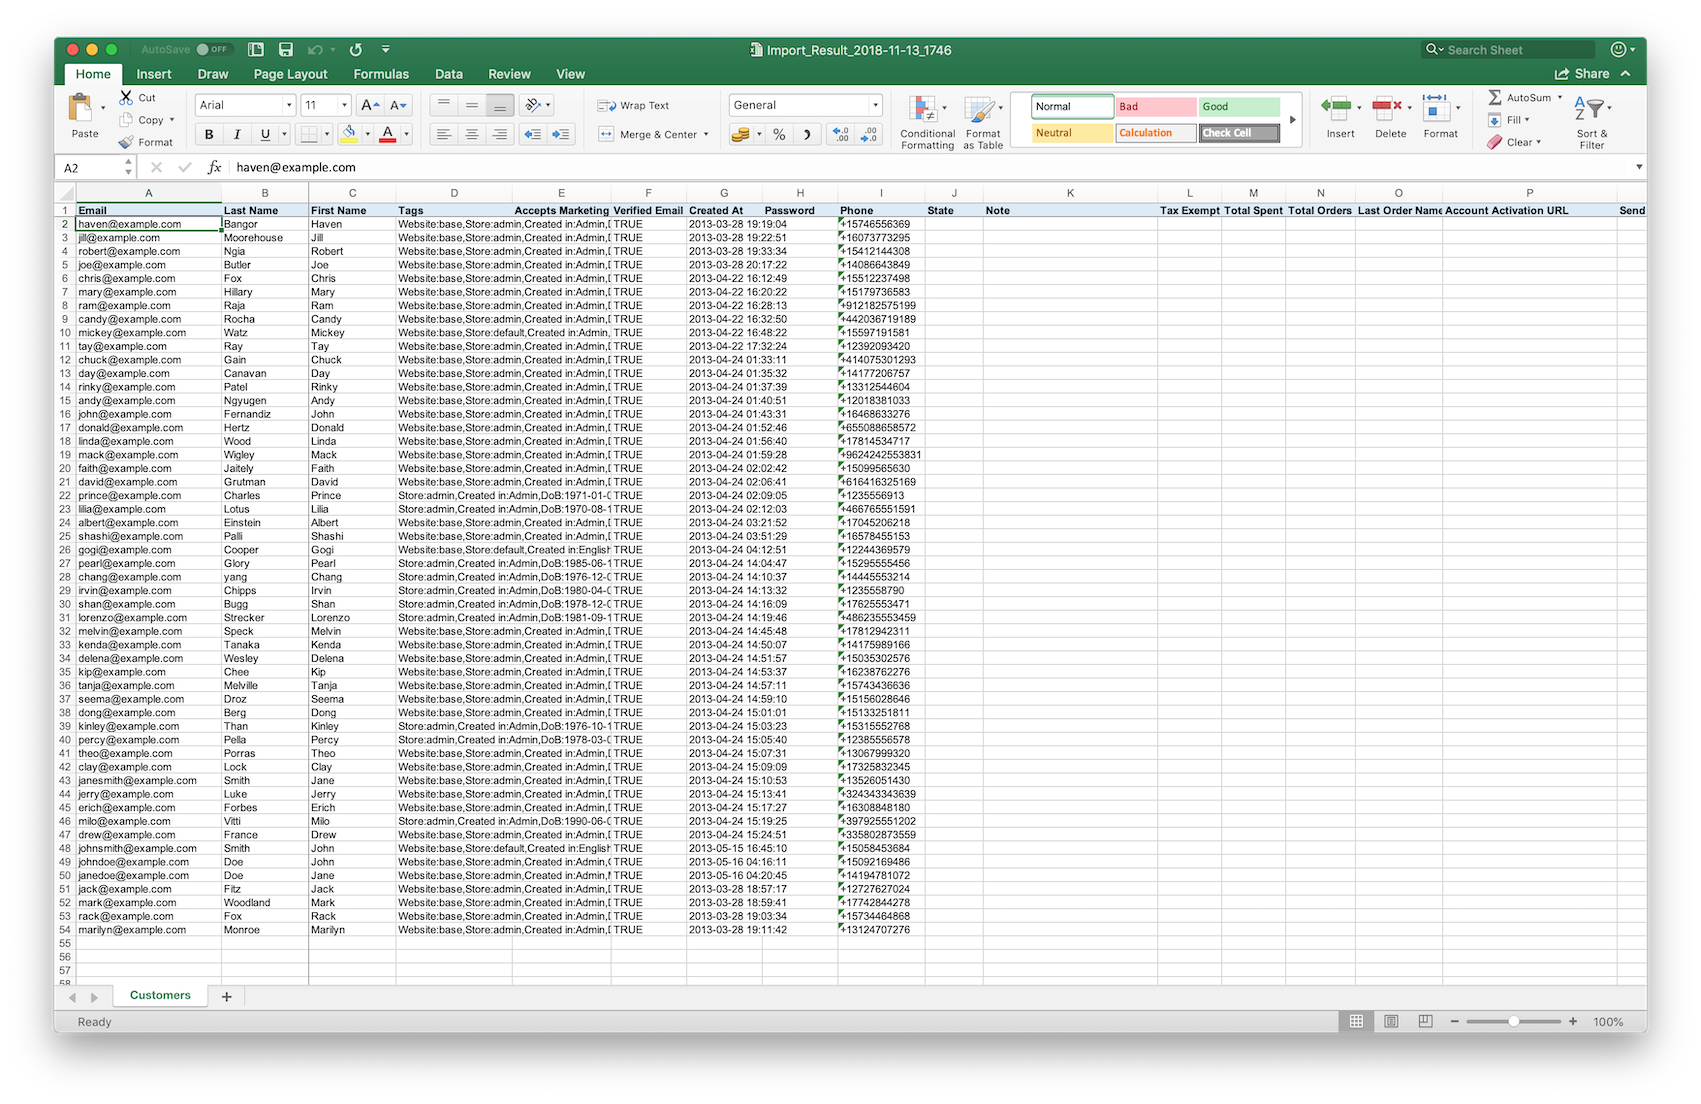Click the increase indent icon

tap(561, 134)
